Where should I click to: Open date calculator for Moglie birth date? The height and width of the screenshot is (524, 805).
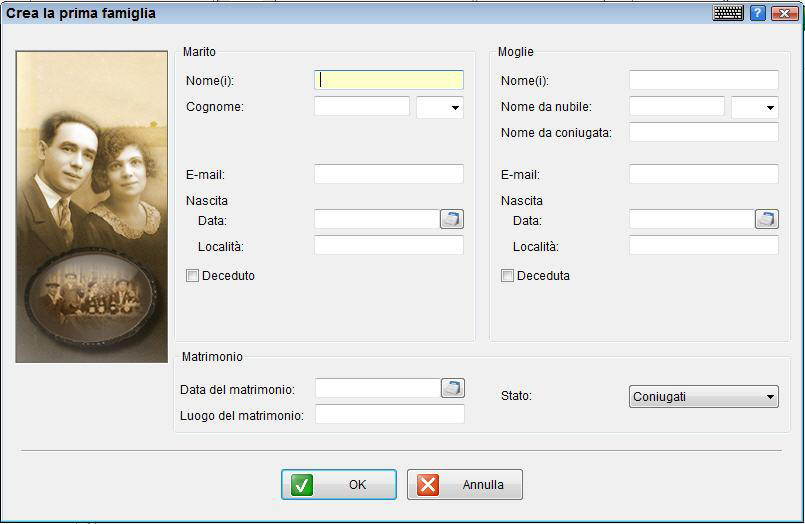pyautogui.click(x=766, y=219)
